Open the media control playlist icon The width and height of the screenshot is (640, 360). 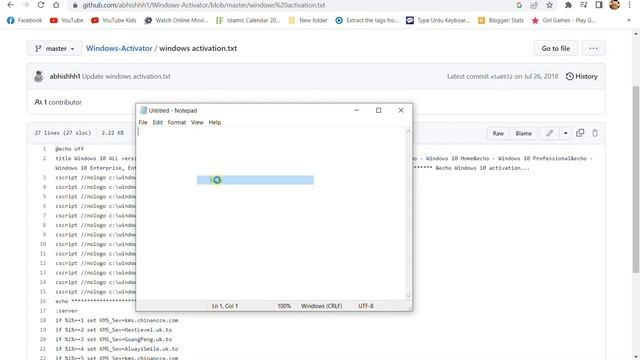pyautogui.click(x=584, y=5)
